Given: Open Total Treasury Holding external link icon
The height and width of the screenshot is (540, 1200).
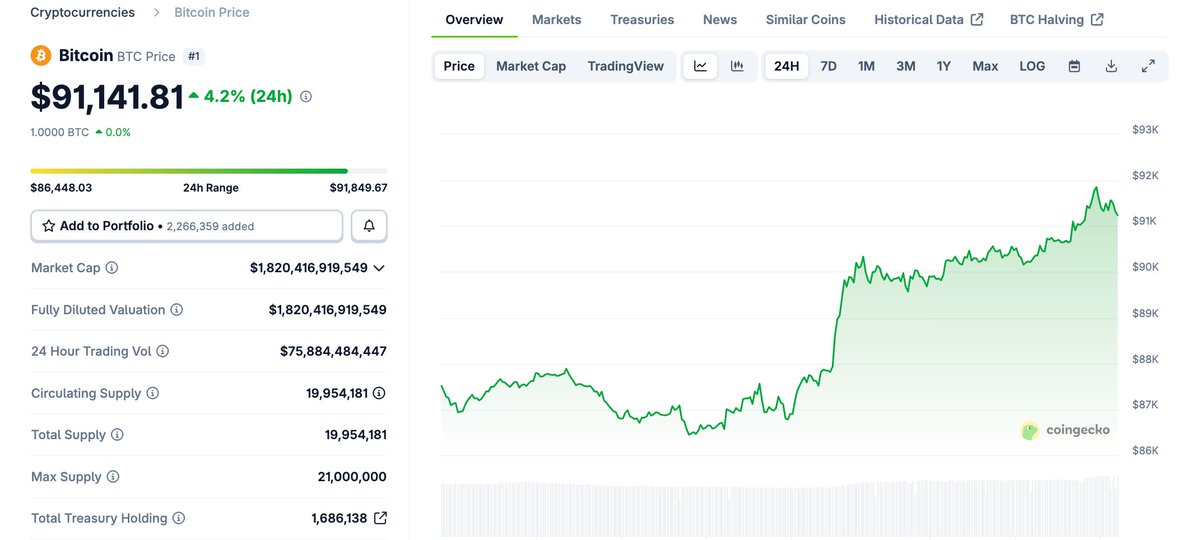Looking at the screenshot, I should point(380,518).
